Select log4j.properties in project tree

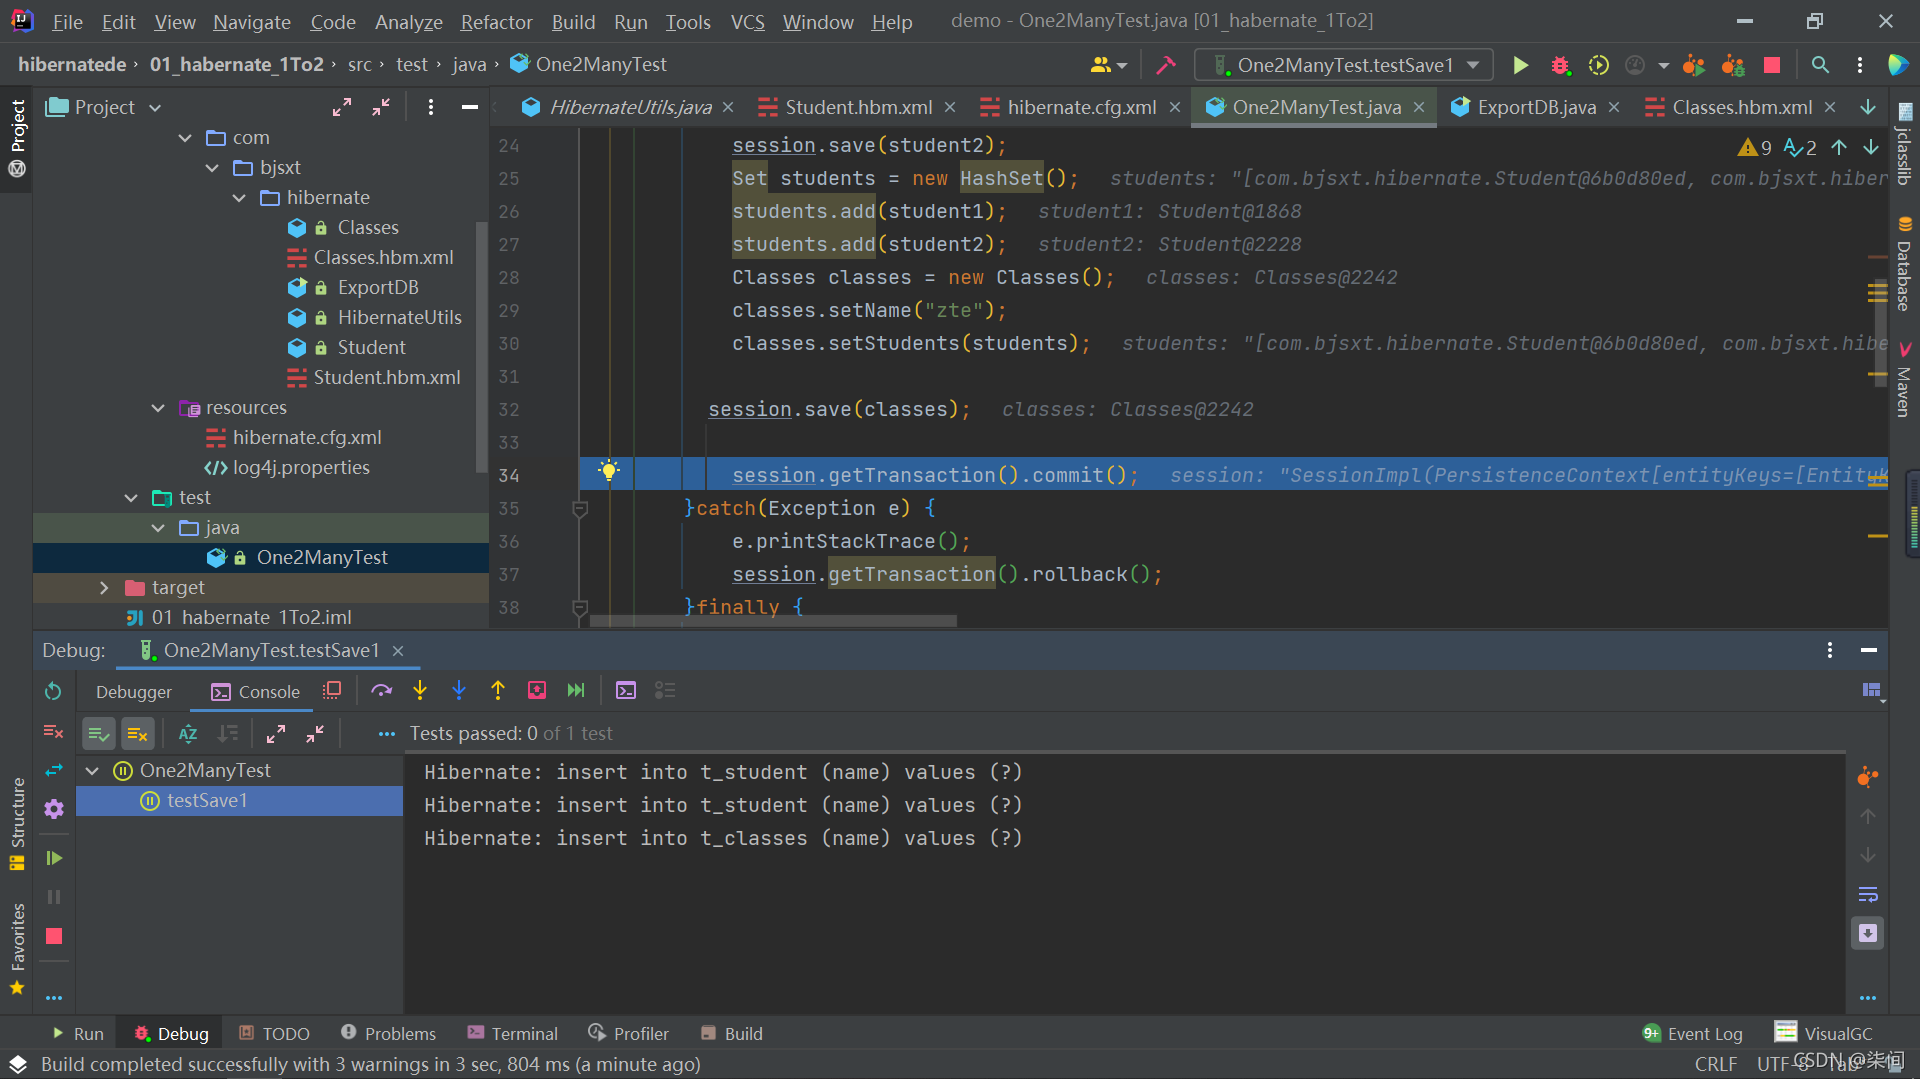coord(300,468)
